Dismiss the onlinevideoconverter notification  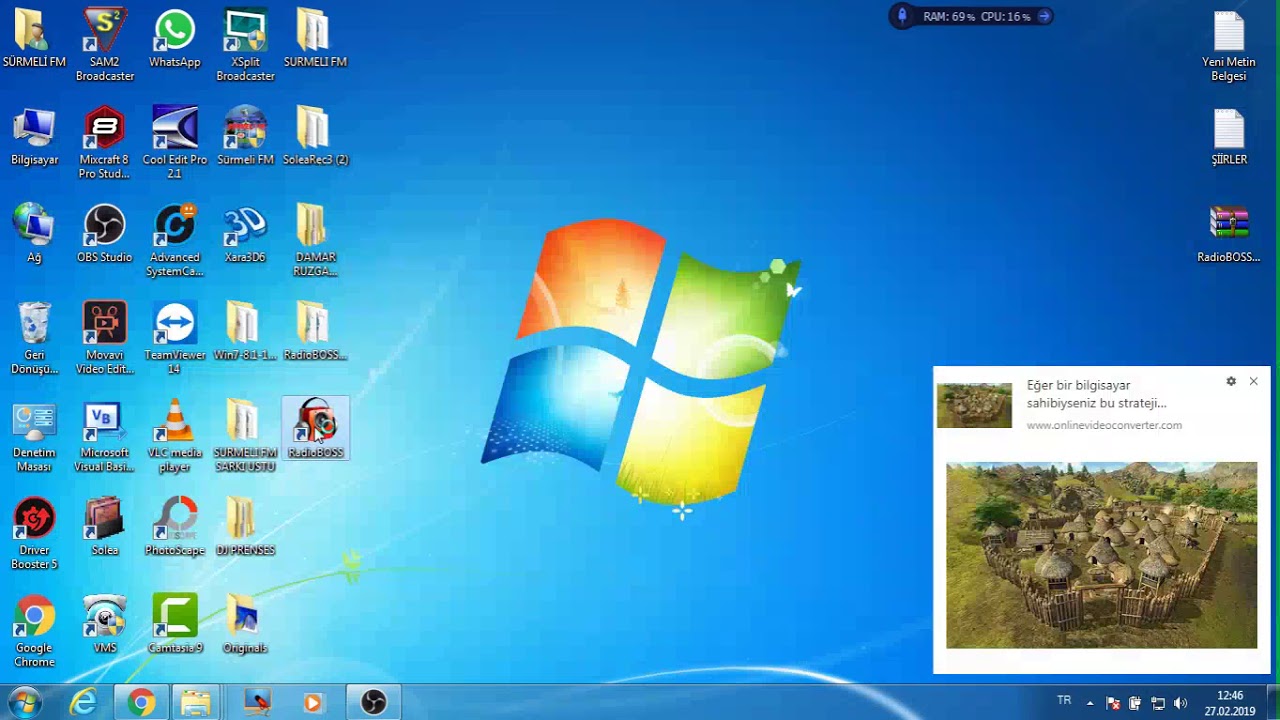[1253, 381]
